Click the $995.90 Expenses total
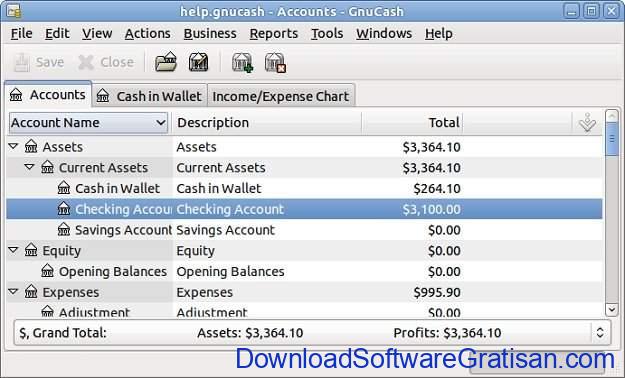 pyautogui.click(x=437, y=292)
